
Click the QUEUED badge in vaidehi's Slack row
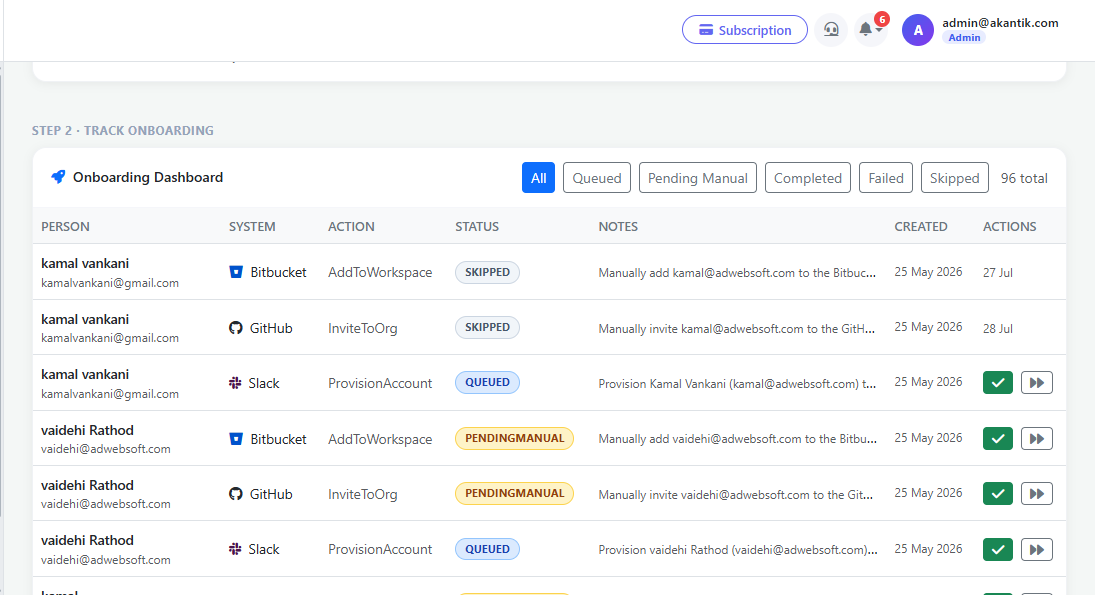click(487, 549)
